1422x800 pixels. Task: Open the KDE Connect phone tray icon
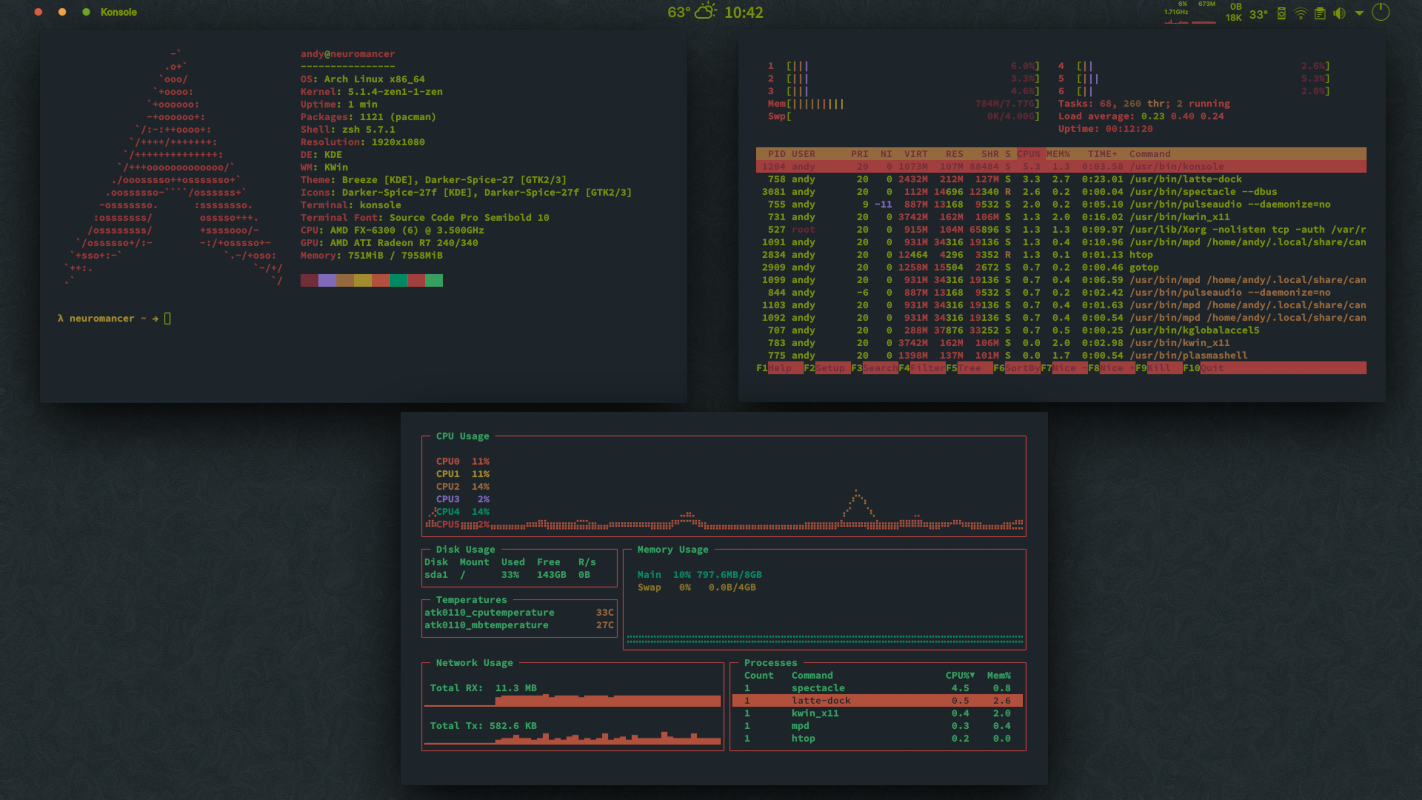tap(1282, 13)
